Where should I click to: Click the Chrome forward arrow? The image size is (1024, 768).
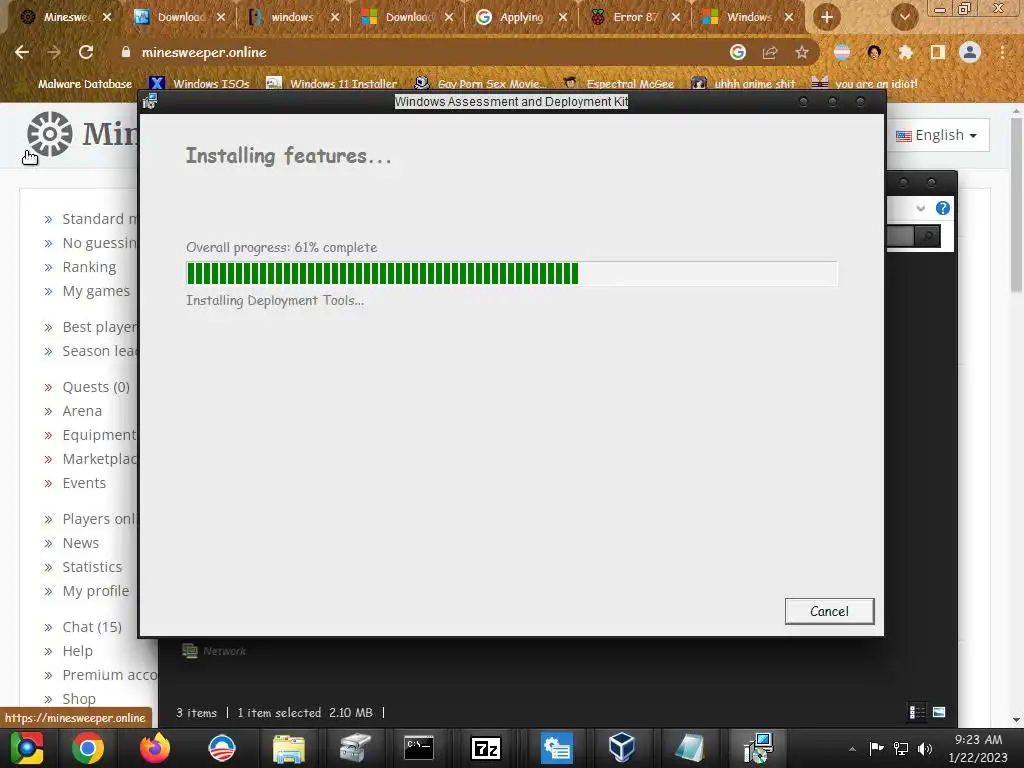[x=54, y=52]
